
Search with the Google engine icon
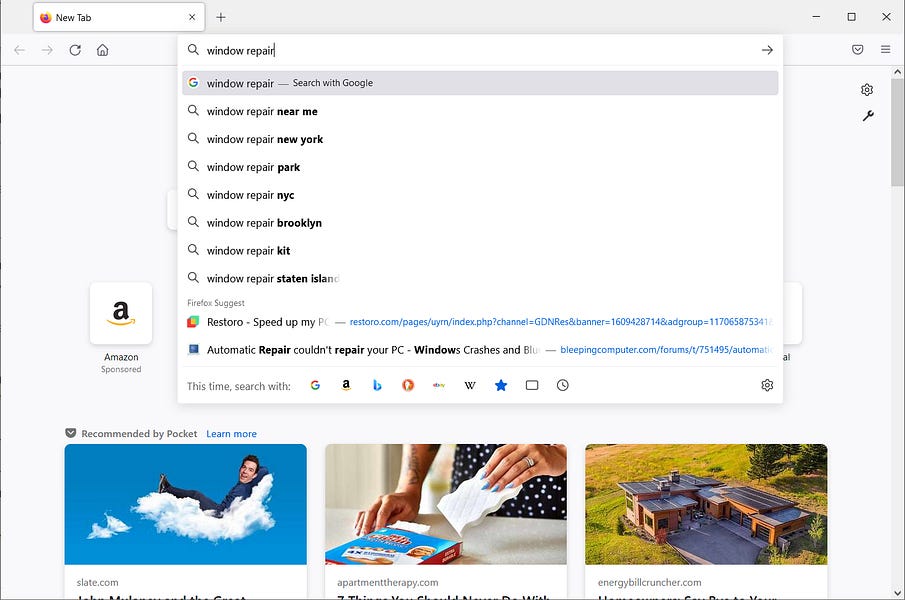point(315,385)
